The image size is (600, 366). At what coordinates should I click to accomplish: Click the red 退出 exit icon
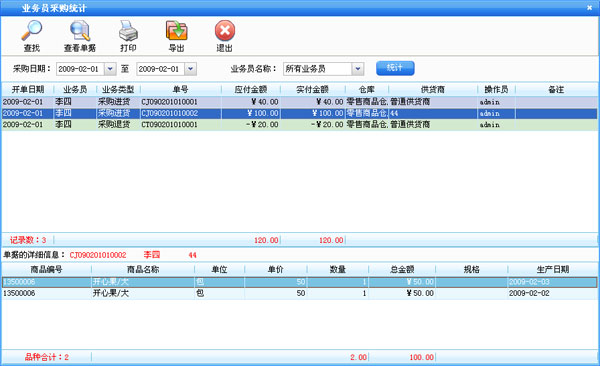(225, 31)
